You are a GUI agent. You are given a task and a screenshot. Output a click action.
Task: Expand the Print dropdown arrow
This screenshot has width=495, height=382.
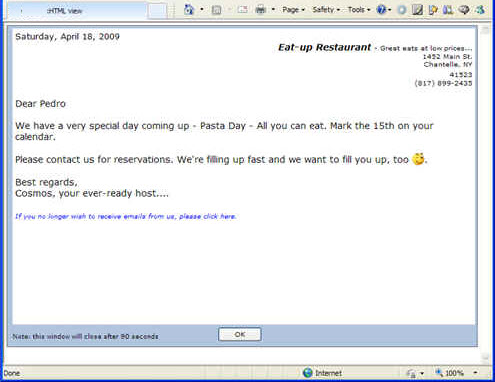click(273, 10)
